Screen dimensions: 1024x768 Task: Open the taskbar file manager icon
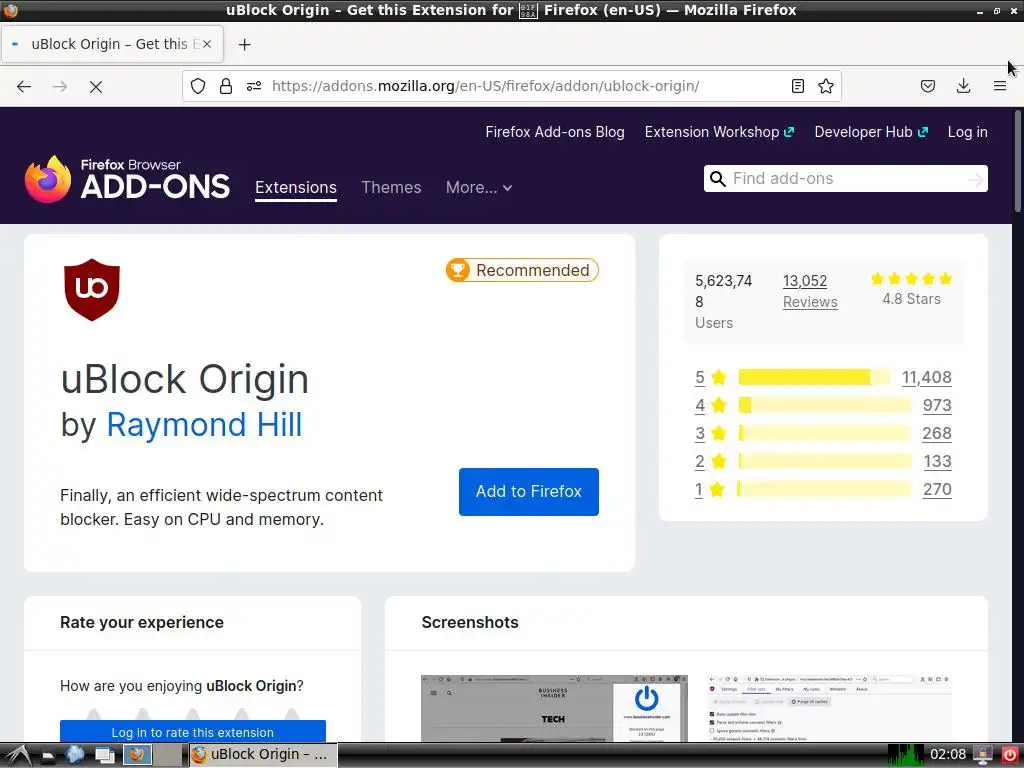48,756
